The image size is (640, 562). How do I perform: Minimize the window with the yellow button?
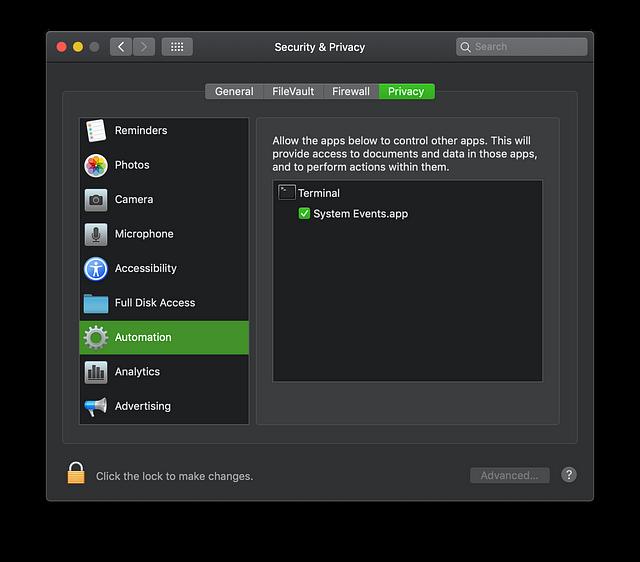tap(78, 47)
